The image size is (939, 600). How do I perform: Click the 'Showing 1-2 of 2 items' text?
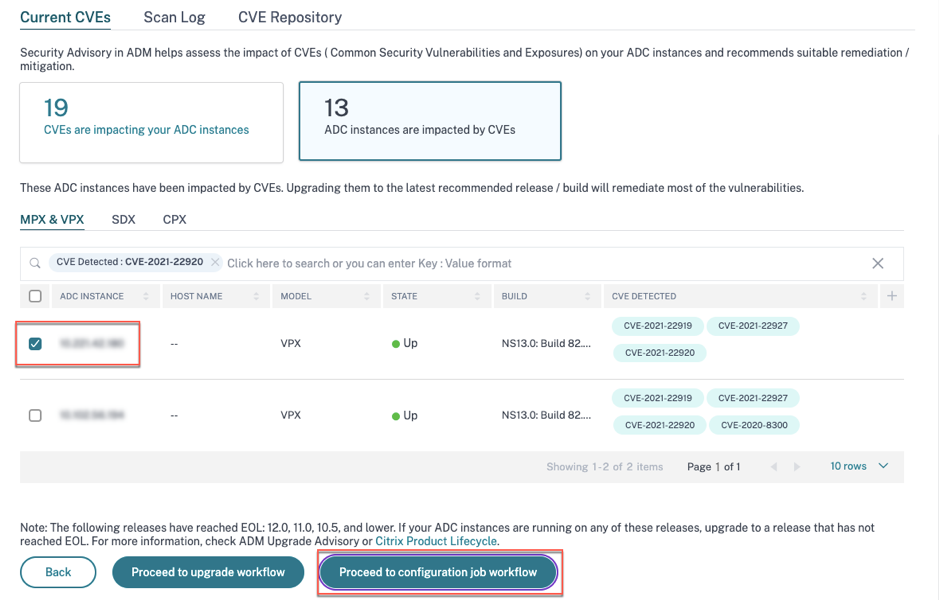pos(604,466)
